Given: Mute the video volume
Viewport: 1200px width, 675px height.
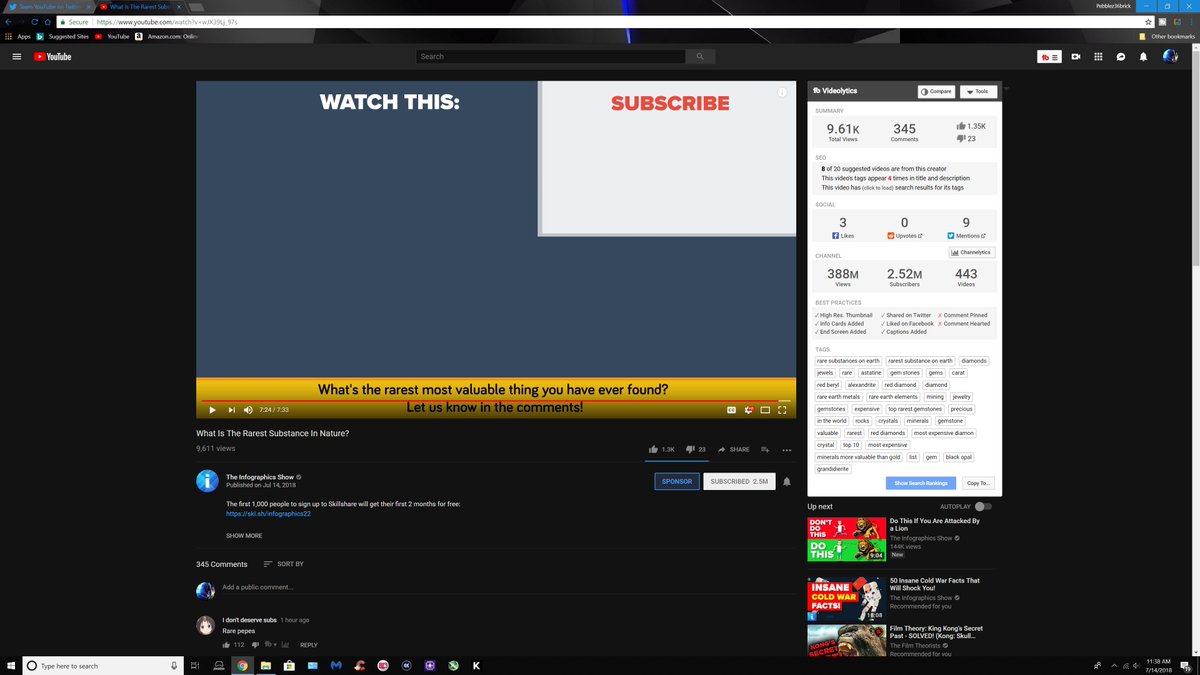Looking at the screenshot, I should click(248, 410).
